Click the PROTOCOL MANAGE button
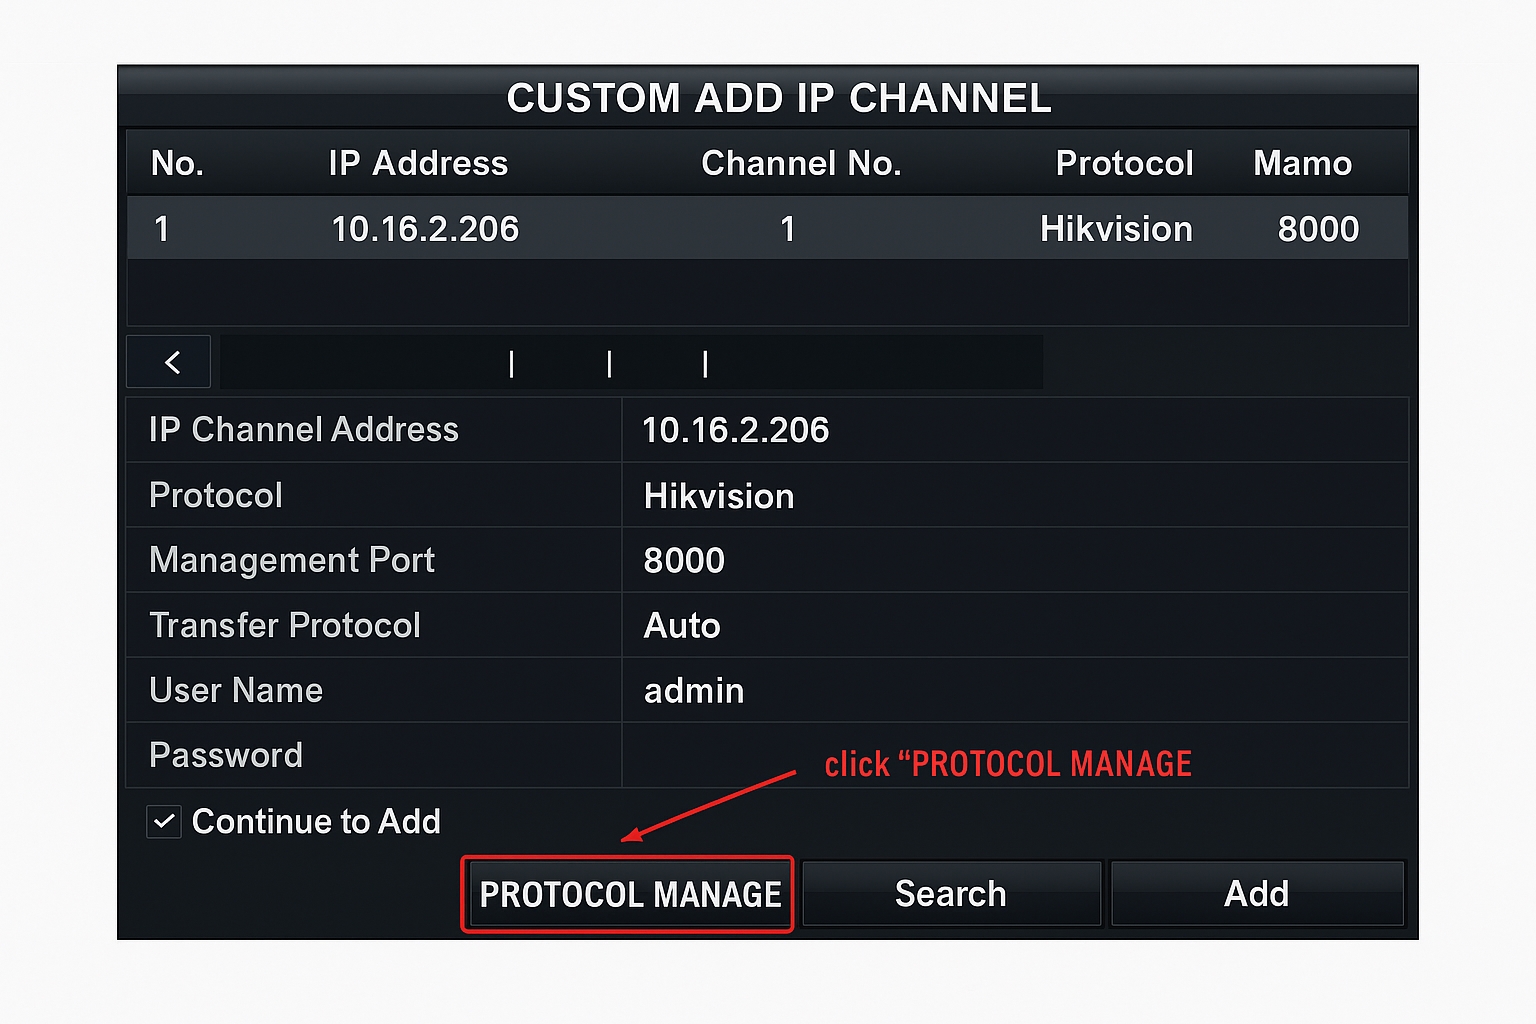This screenshot has height=1024, width=1536. pyautogui.click(x=627, y=893)
